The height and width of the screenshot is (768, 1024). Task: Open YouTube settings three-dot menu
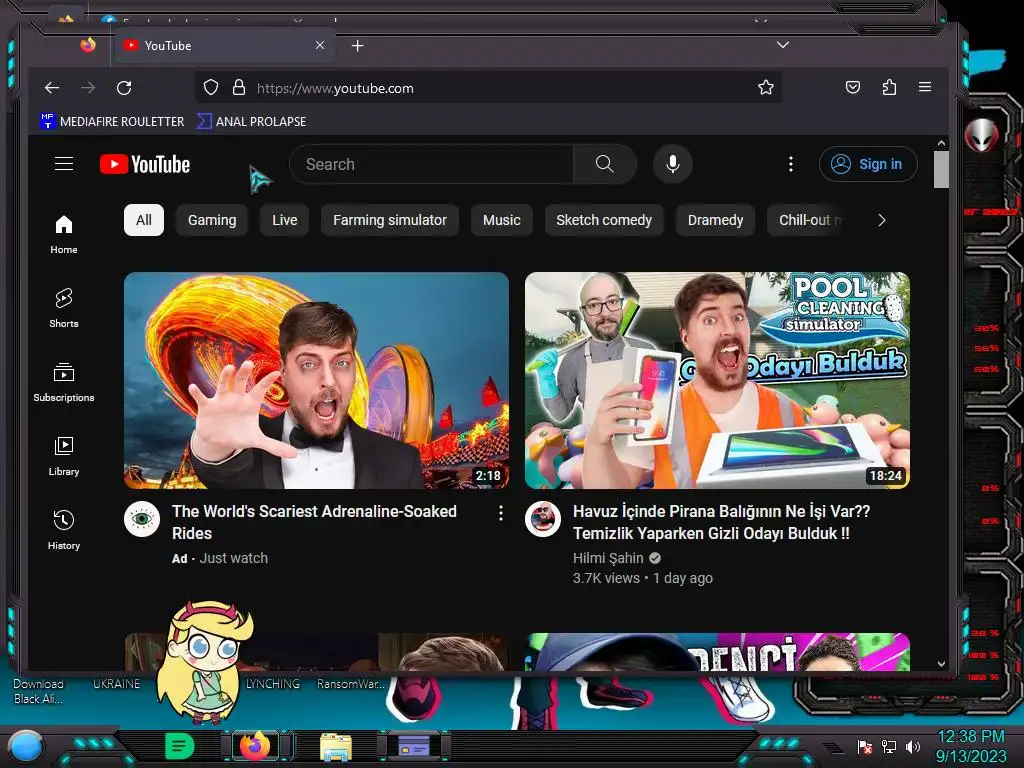tap(790, 164)
